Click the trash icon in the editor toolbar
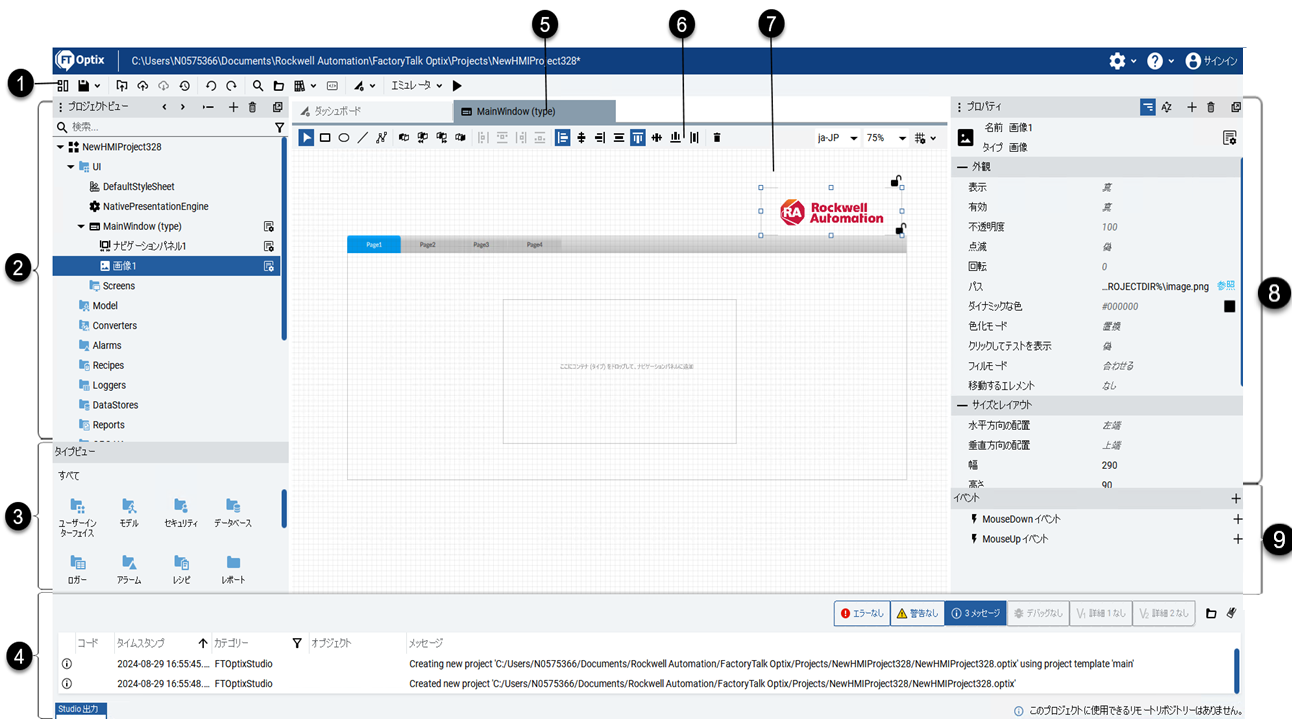1292x719 pixels. pyautogui.click(x=717, y=138)
